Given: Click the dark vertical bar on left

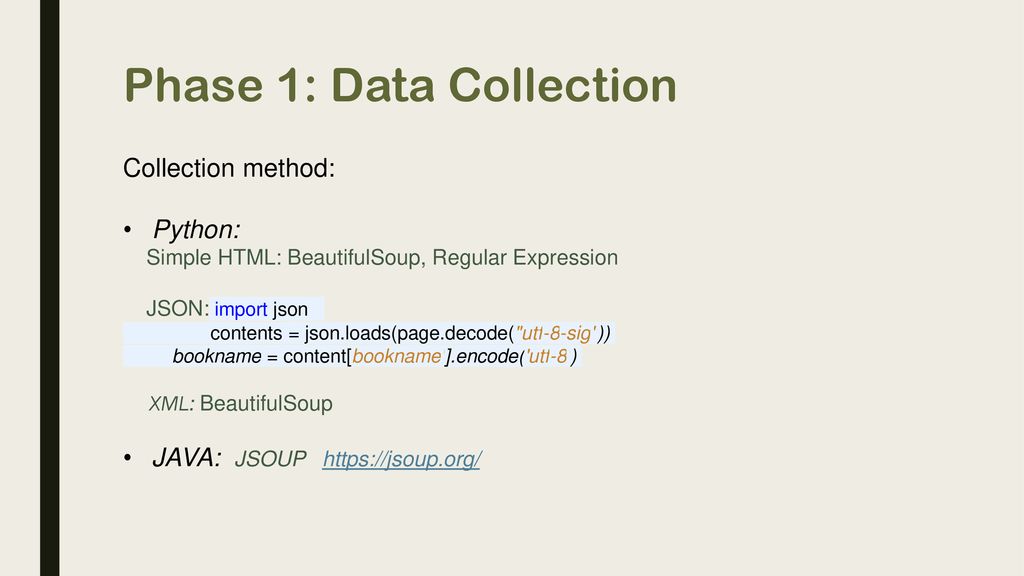Looking at the screenshot, I should pos(50,288).
